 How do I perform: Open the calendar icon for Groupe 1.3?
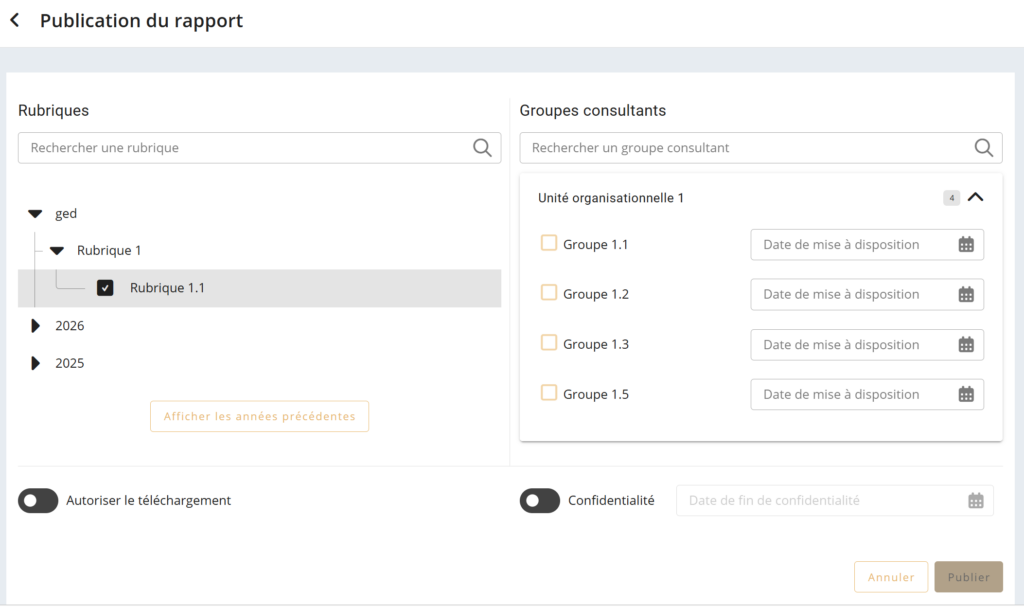click(966, 345)
